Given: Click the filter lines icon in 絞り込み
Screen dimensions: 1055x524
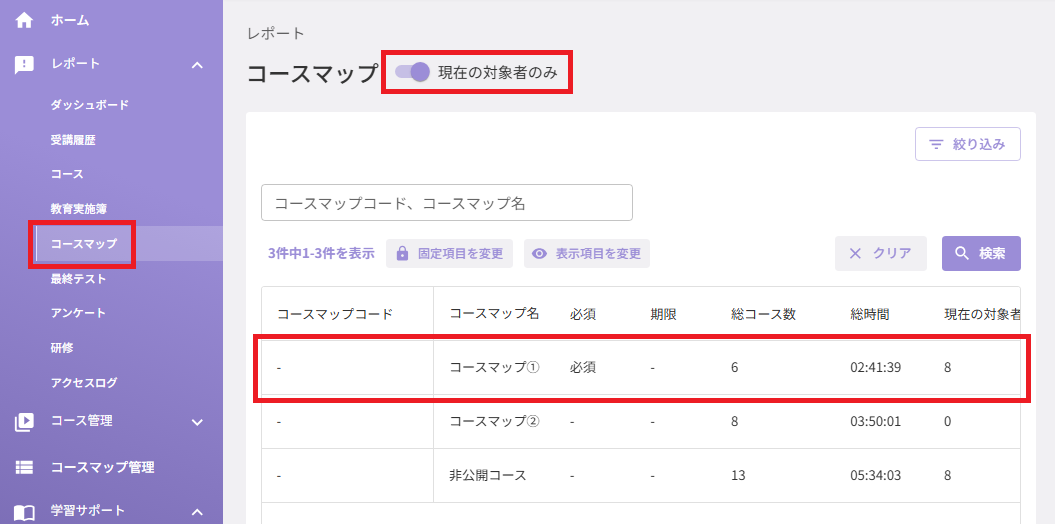Looking at the screenshot, I should point(936,144).
